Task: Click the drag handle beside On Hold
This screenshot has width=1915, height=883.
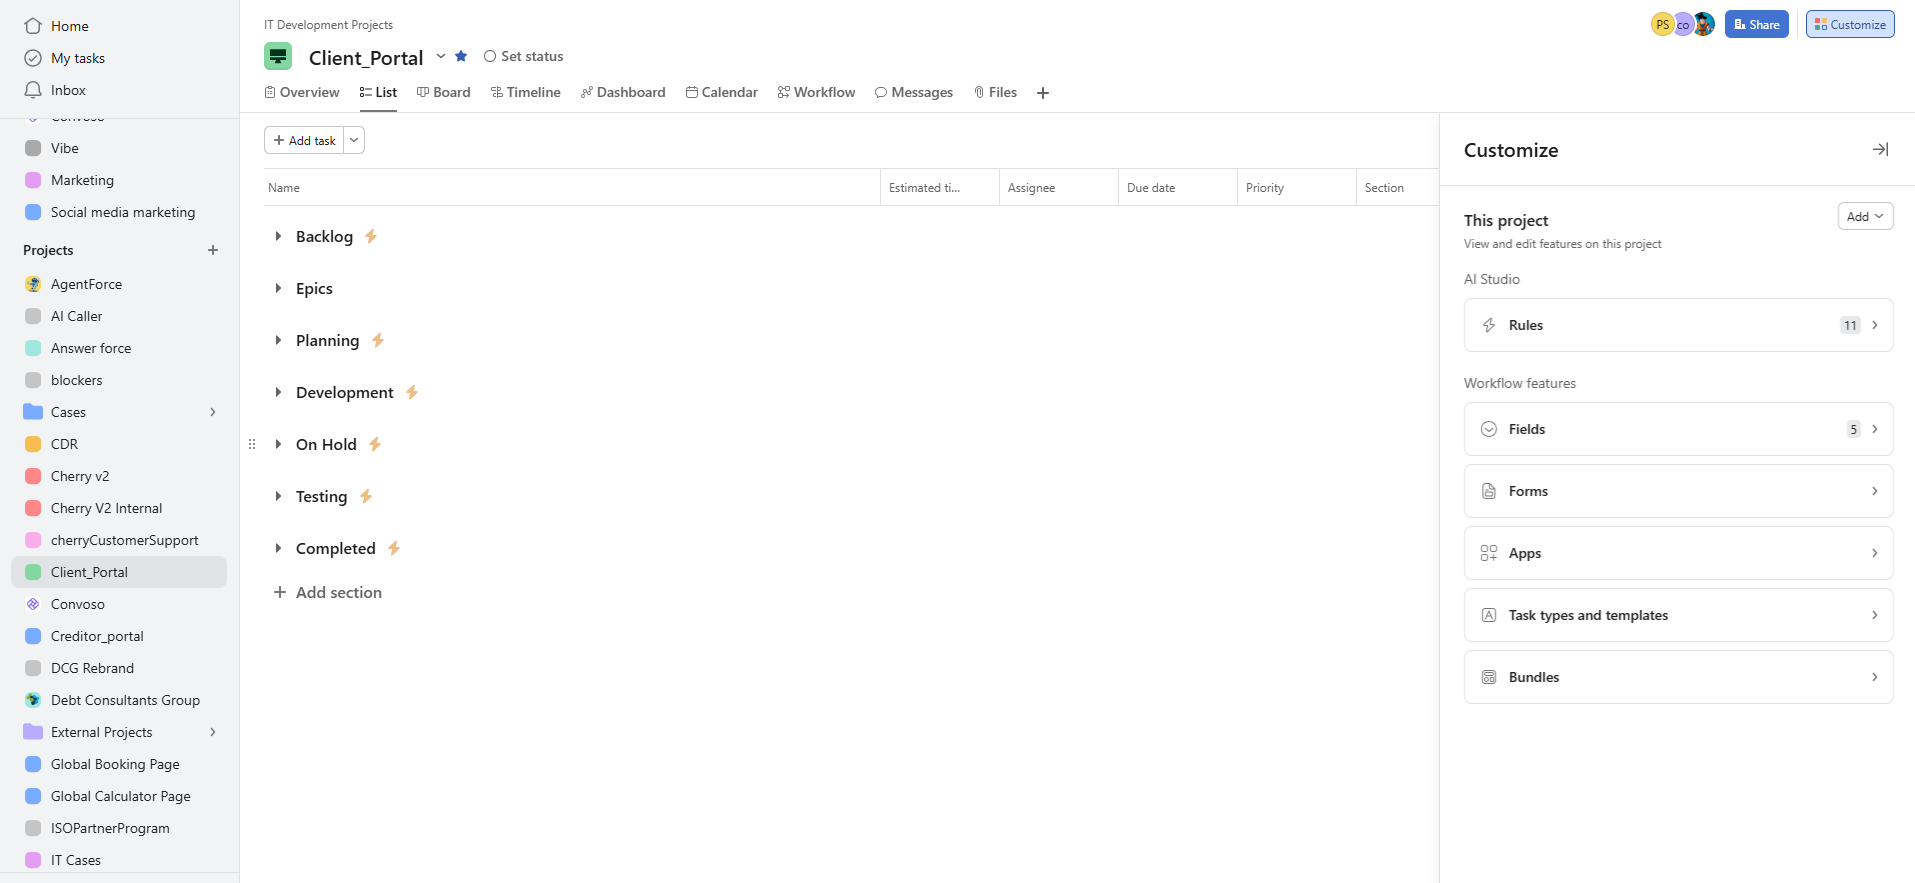Action: click(252, 444)
